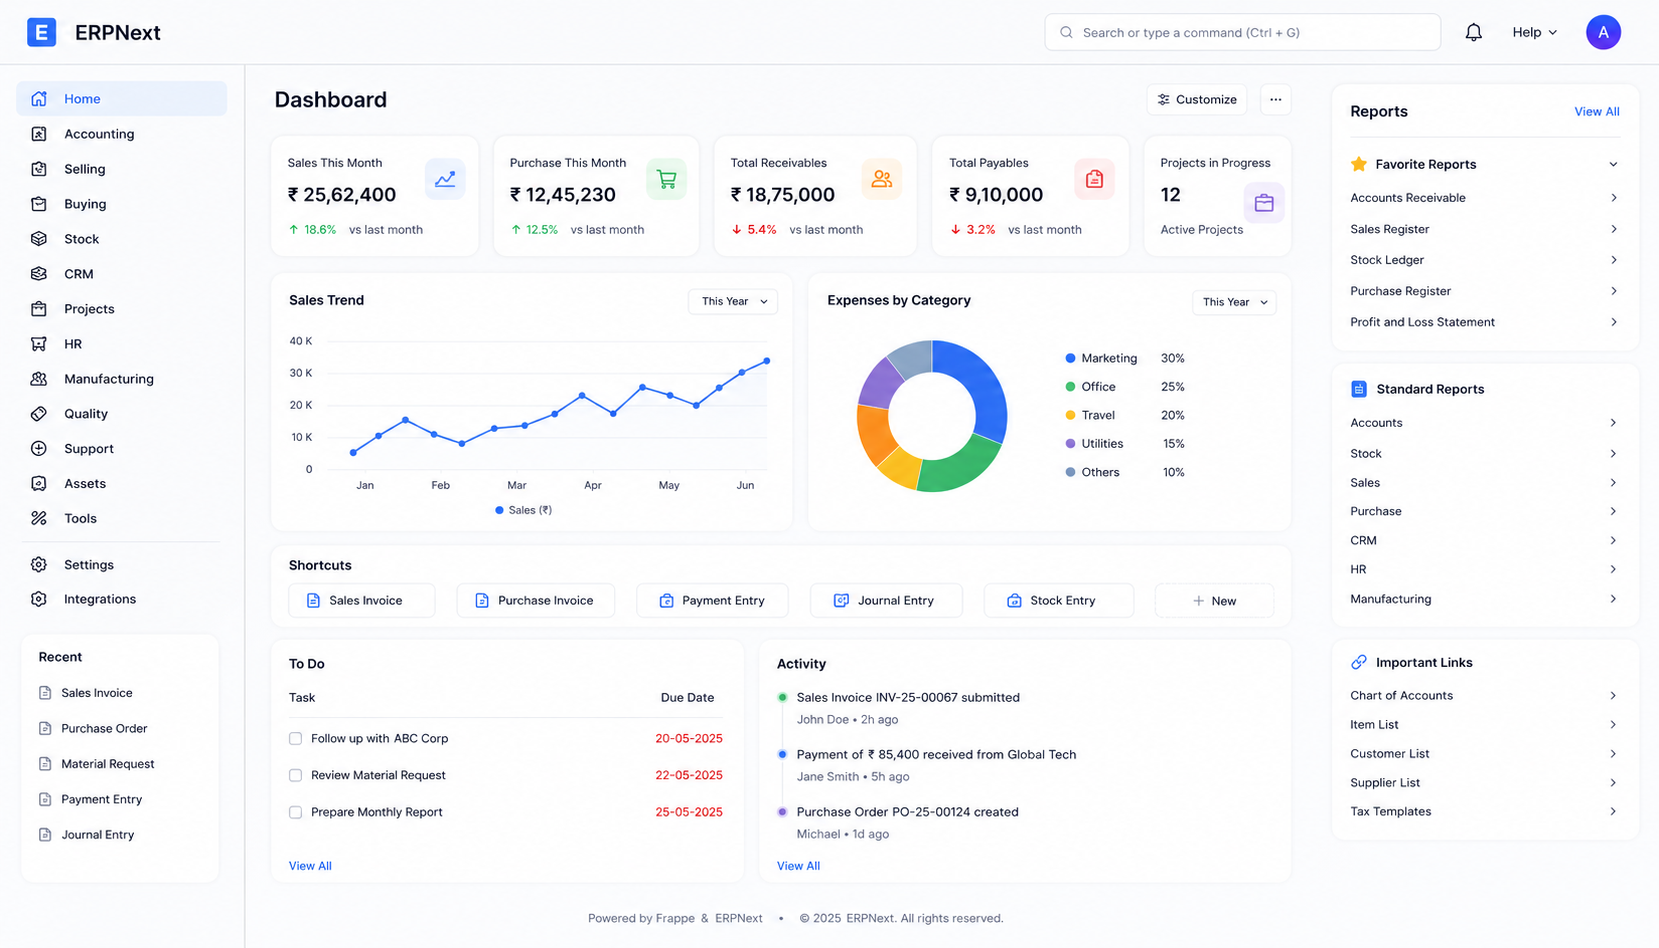Click the Travel yellow legend dot
Image resolution: width=1659 pixels, height=948 pixels.
pyautogui.click(x=1070, y=415)
